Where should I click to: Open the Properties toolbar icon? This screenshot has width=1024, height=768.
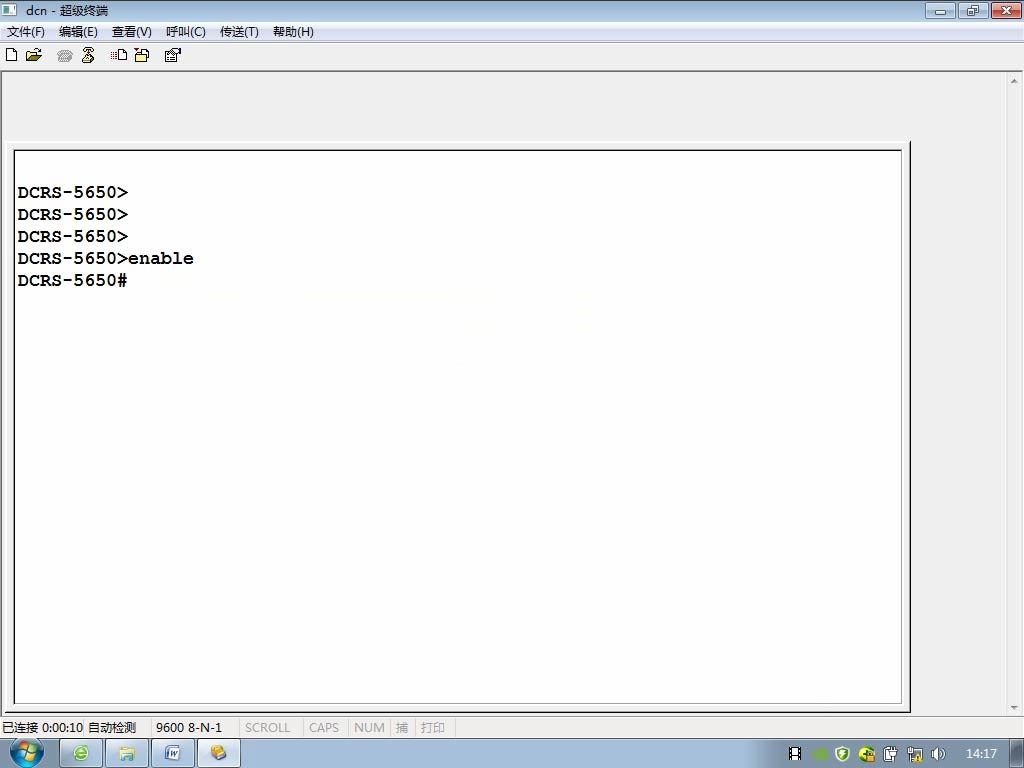click(x=172, y=55)
